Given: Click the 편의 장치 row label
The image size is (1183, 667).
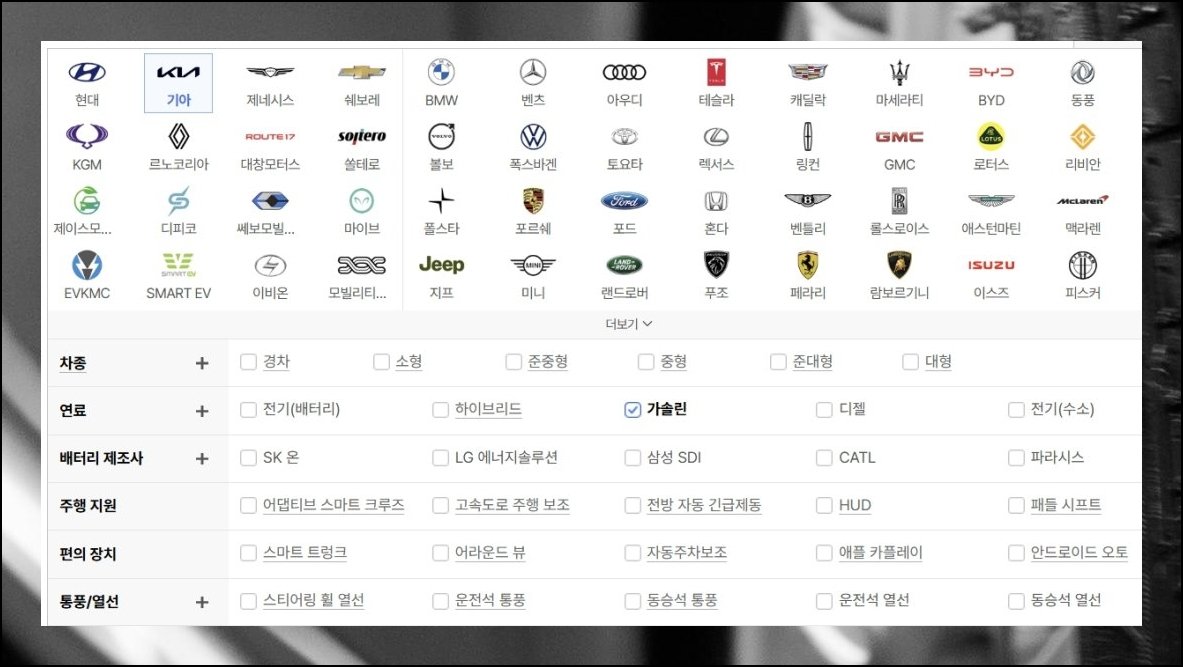Looking at the screenshot, I should click(x=88, y=554).
